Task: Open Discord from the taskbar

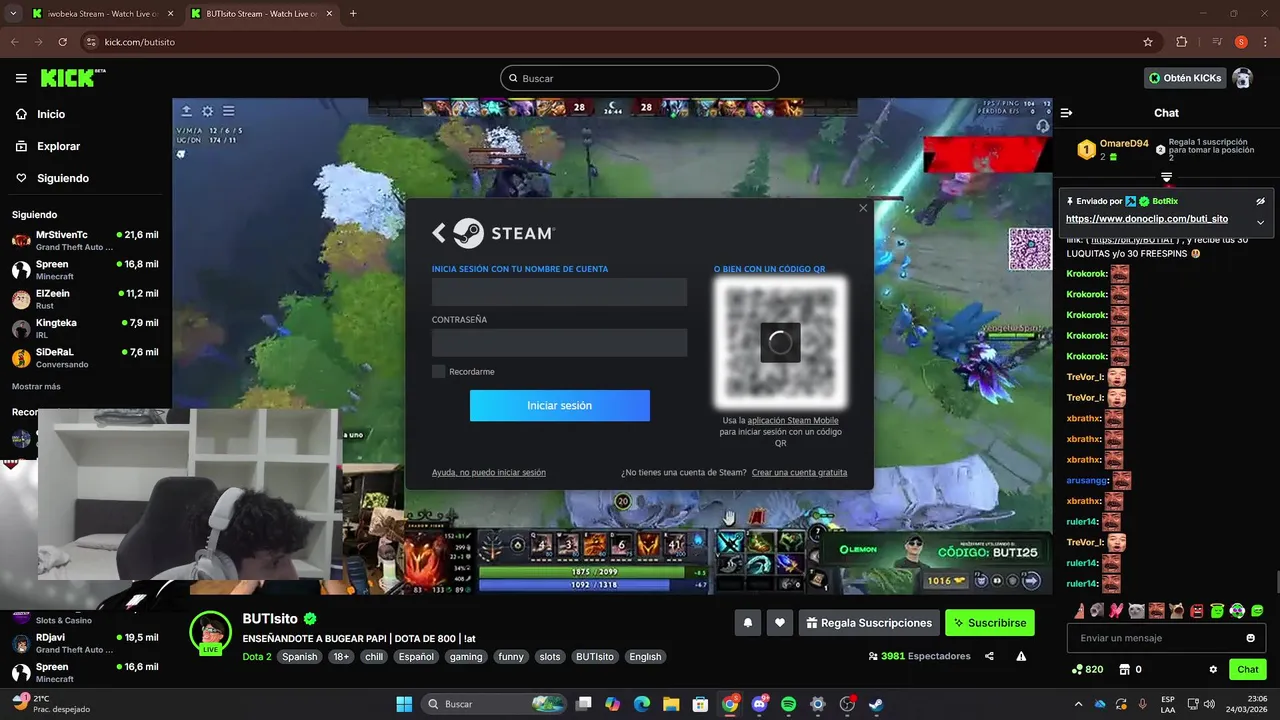Action: [759, 704]
